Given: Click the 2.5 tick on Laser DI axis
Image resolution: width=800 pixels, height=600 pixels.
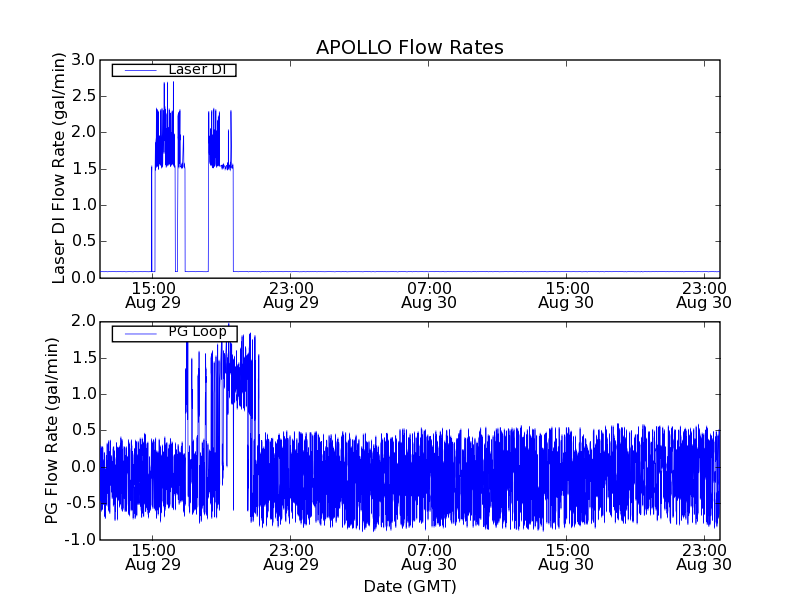Looking at the screenshot, I should [83, 96].
